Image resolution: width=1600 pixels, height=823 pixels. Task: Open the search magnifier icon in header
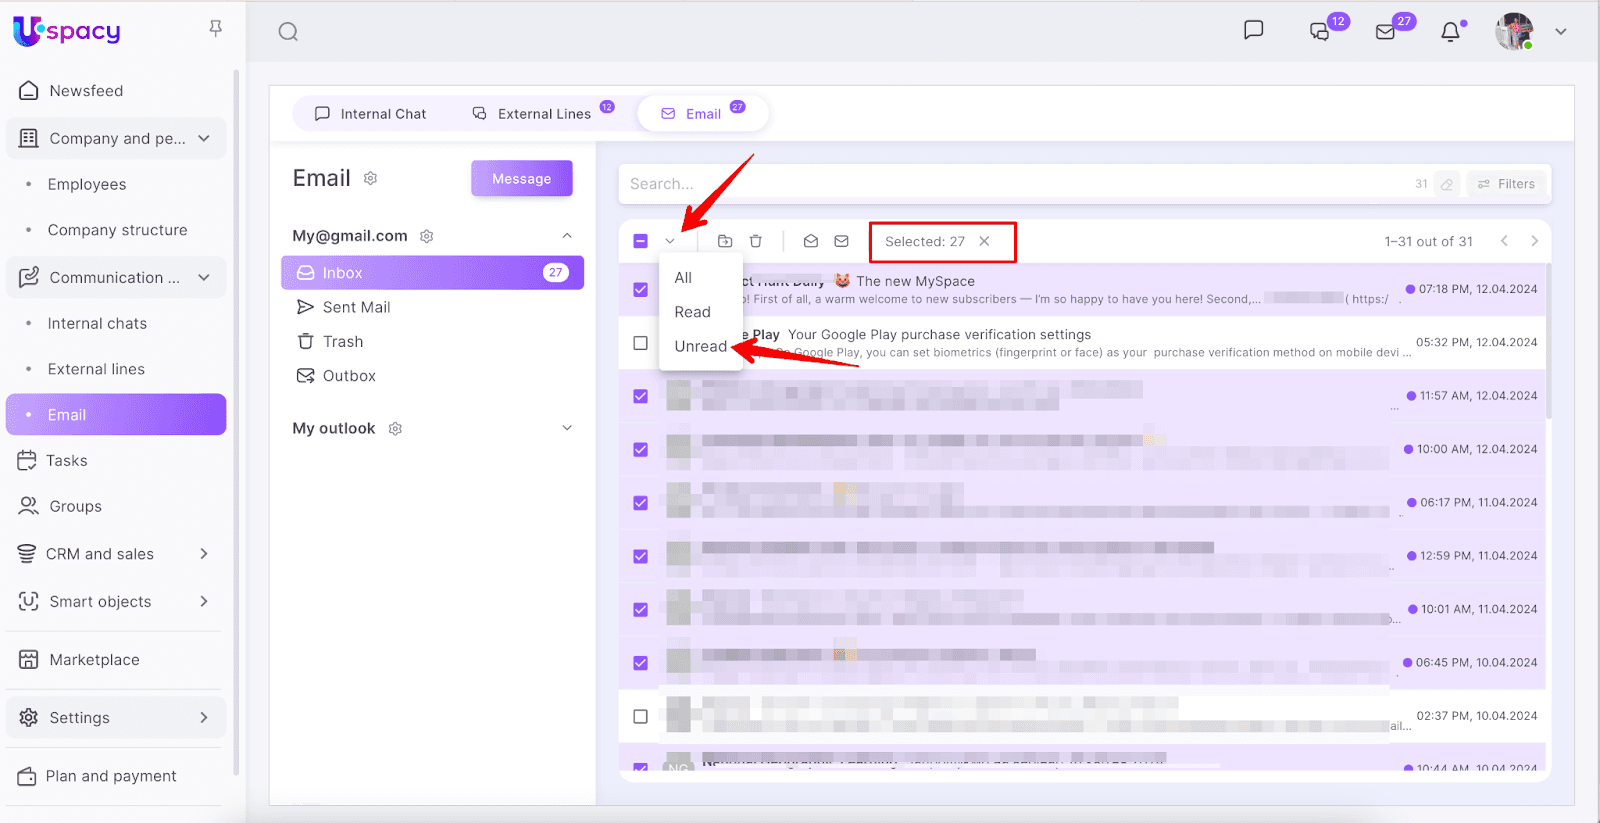tap(288, 32)
